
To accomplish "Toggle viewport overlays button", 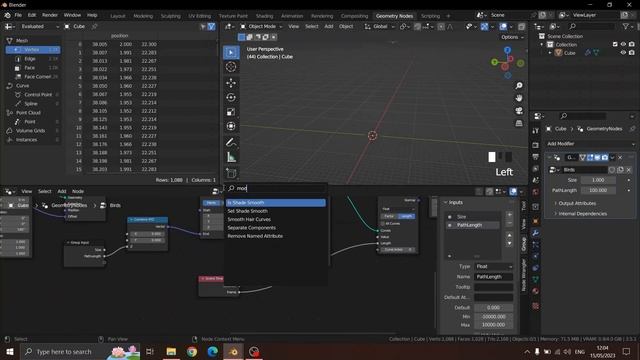I will tap(504, 27).
